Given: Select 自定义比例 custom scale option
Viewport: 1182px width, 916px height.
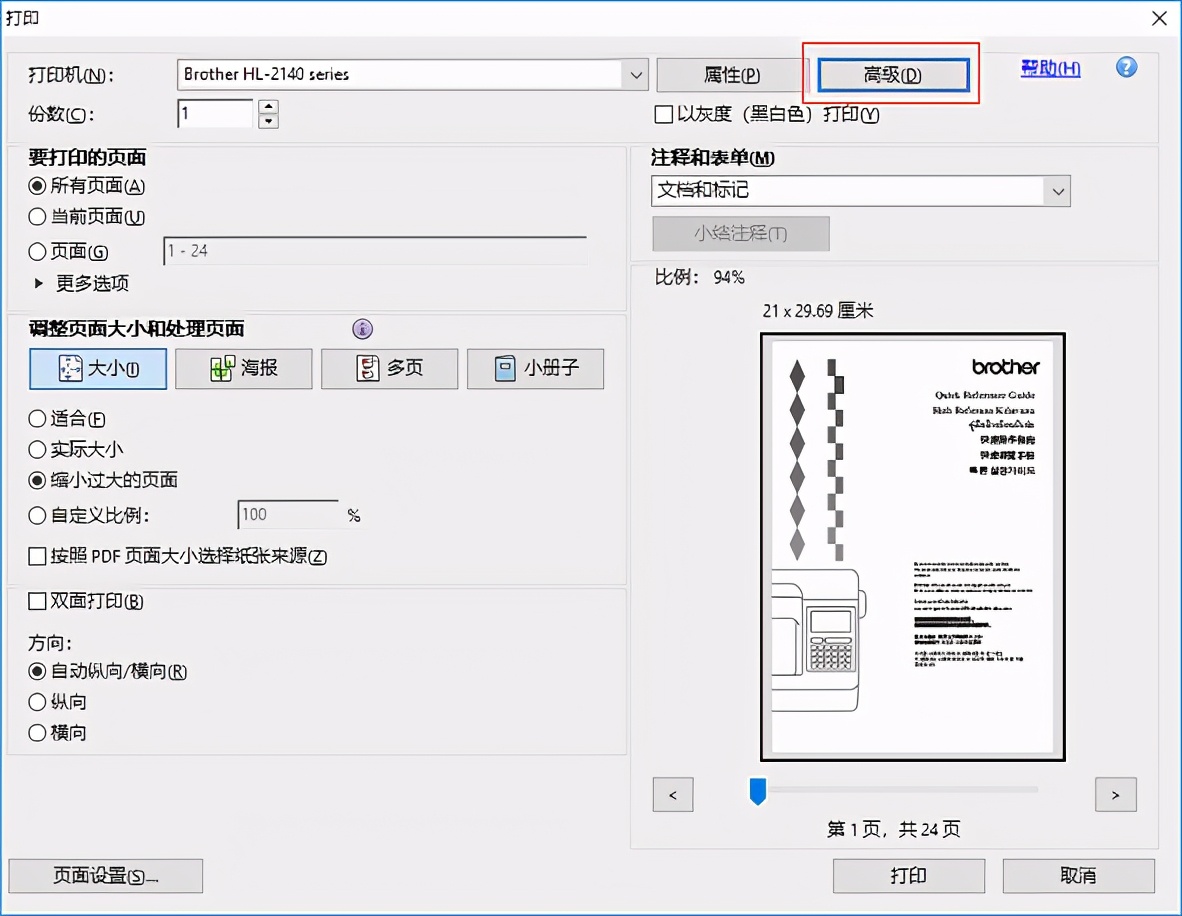Looking at the screenshot, I should [36, 514].
